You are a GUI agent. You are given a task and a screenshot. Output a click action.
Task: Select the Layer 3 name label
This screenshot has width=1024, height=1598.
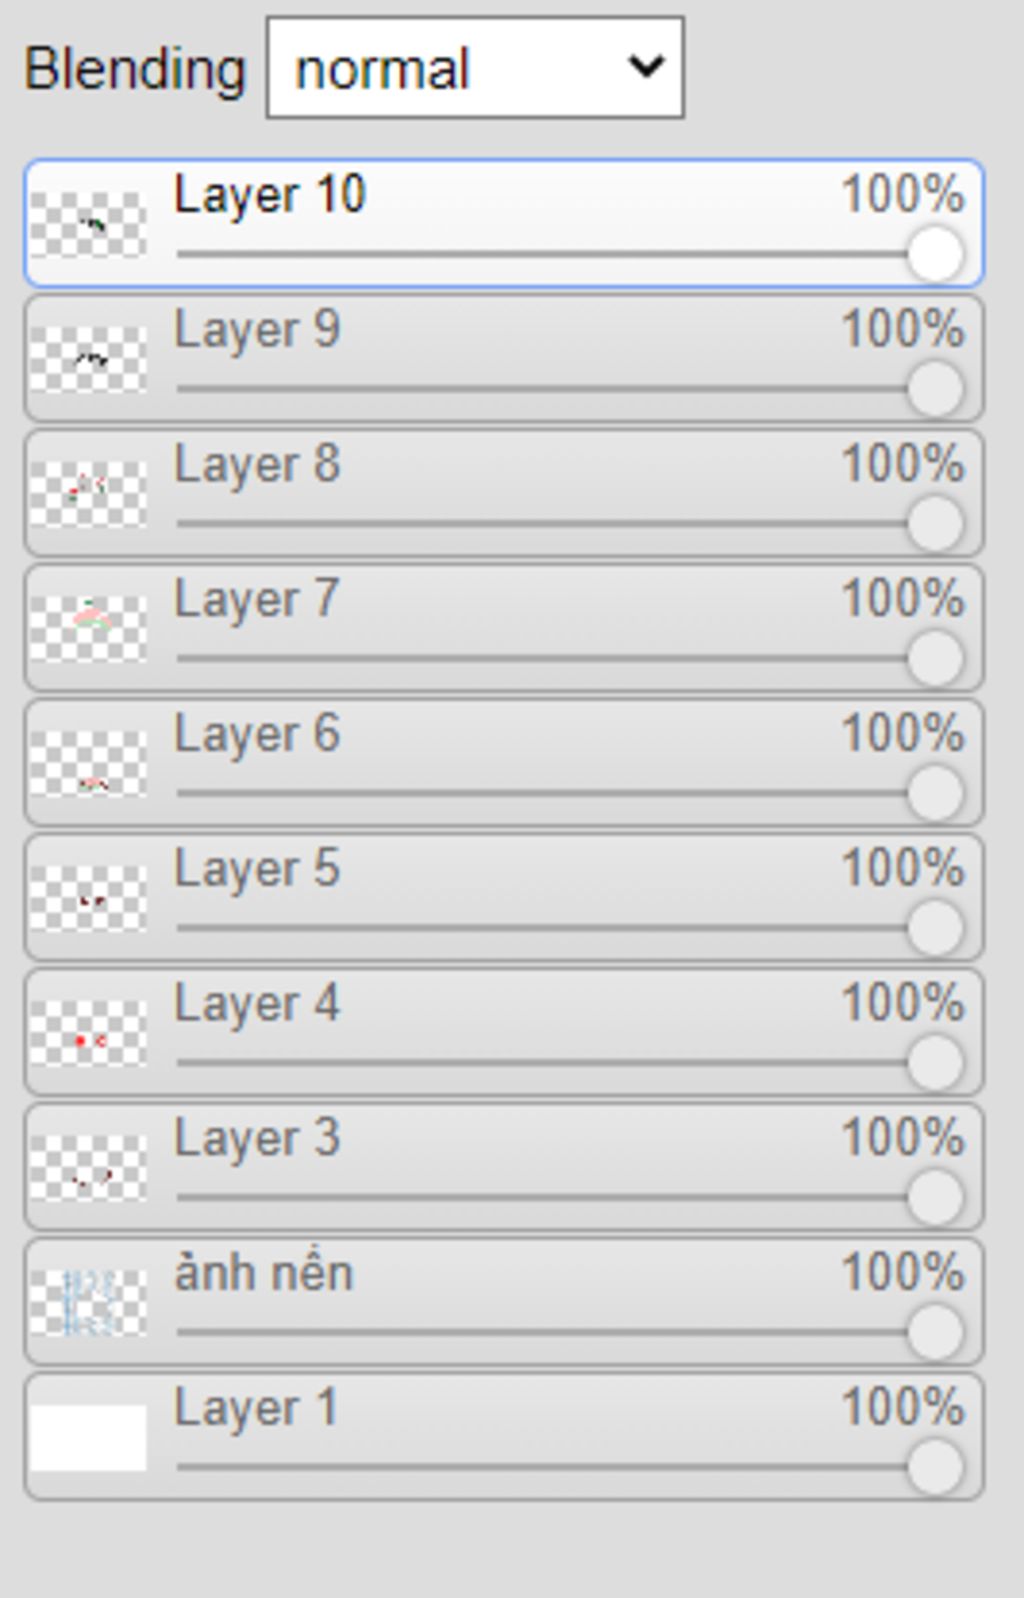tap(257, 1139)
